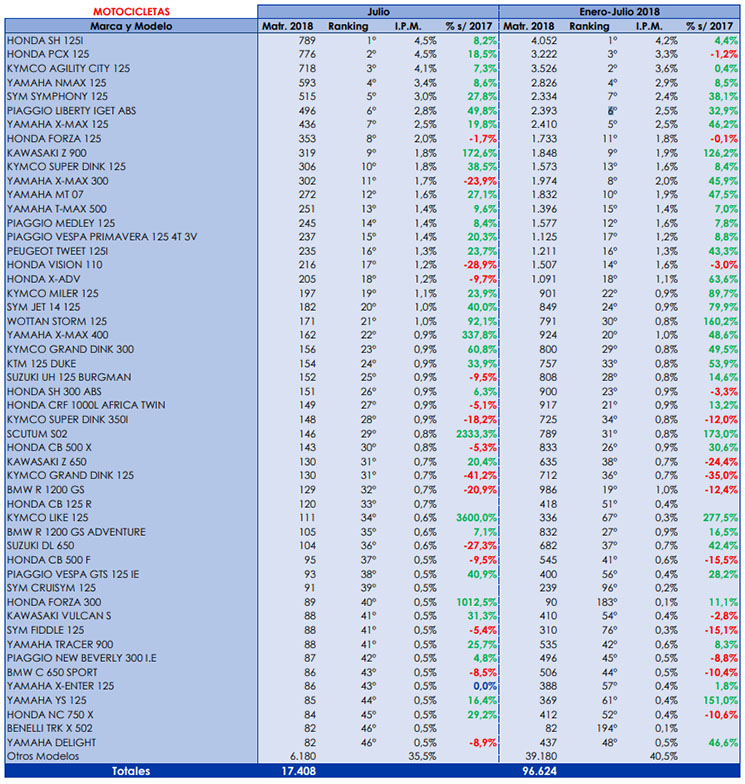Select the HONDA CB 125 R cell

click(49, 504)
